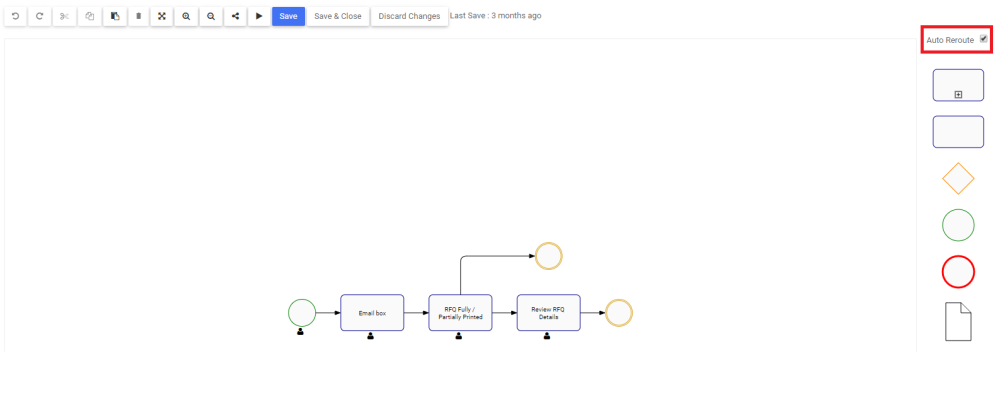Click Discard Changes

point(409,17)
